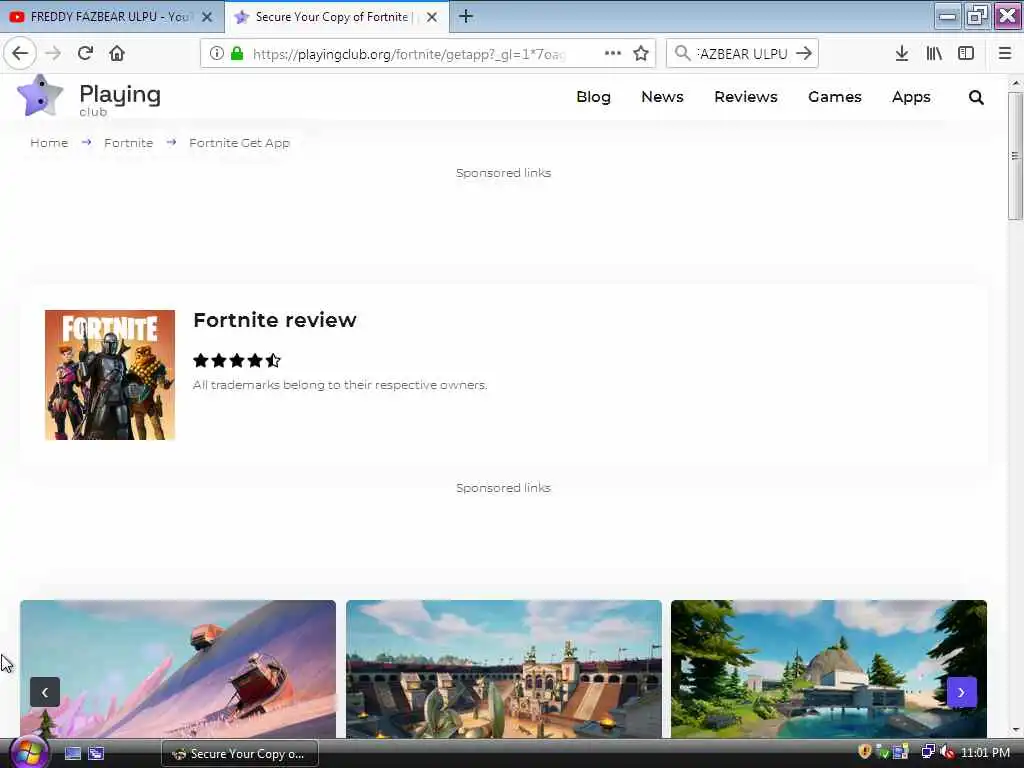1024x768 pixels.
Task: Go to Home breadcrumb link
Action: click(x=49, y=143)
